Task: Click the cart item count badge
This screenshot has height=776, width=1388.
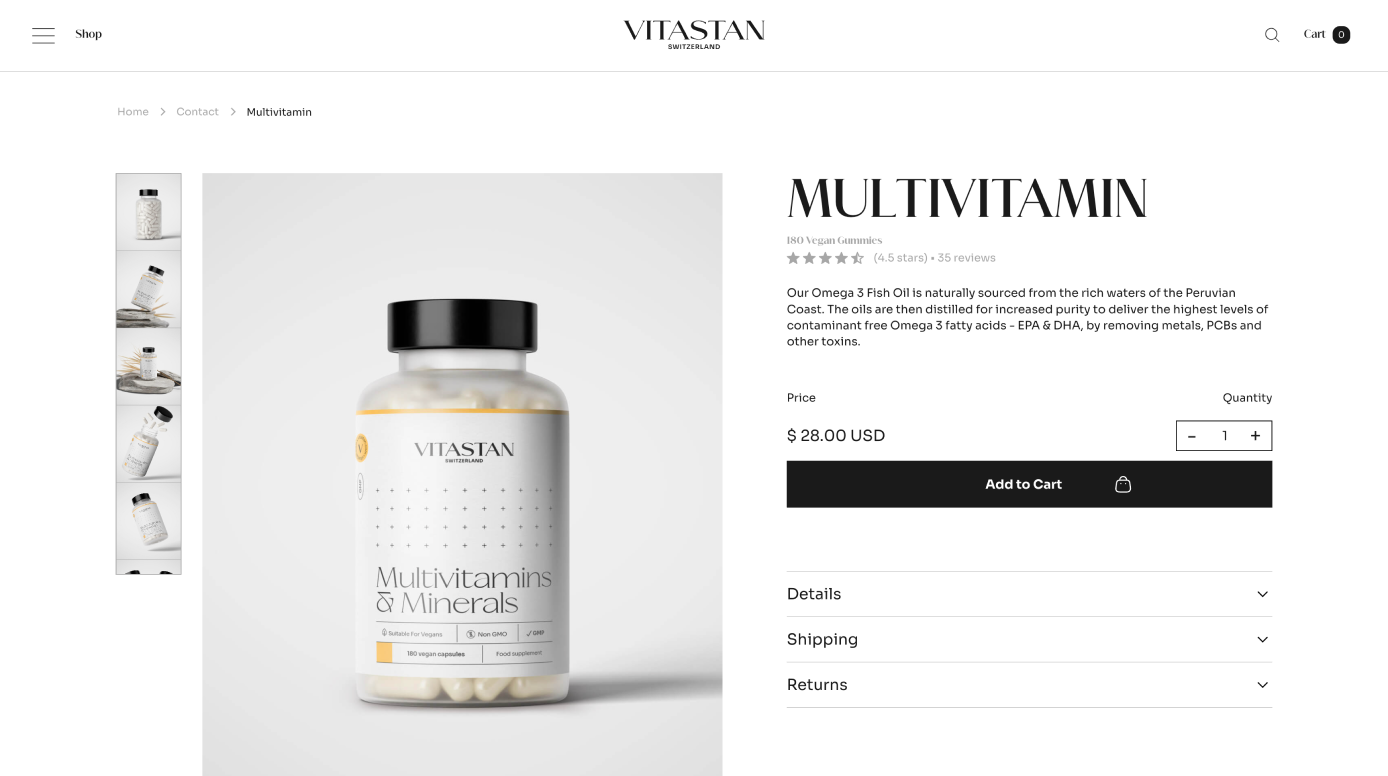Action: (x=1341, y=35)
